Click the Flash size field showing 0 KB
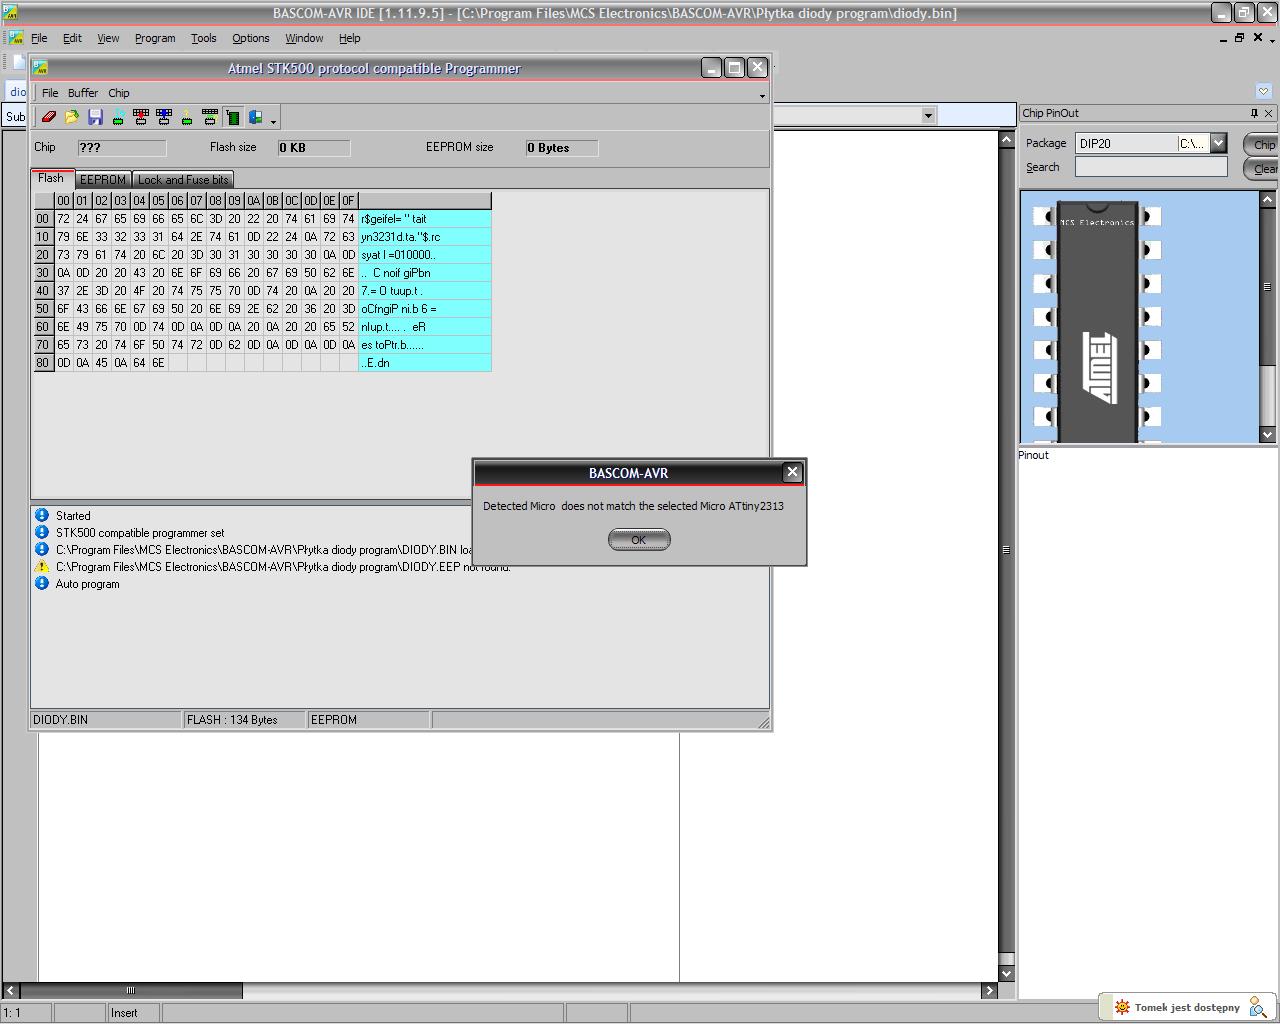1280x1024 pixels. click(x=314, y=148)
